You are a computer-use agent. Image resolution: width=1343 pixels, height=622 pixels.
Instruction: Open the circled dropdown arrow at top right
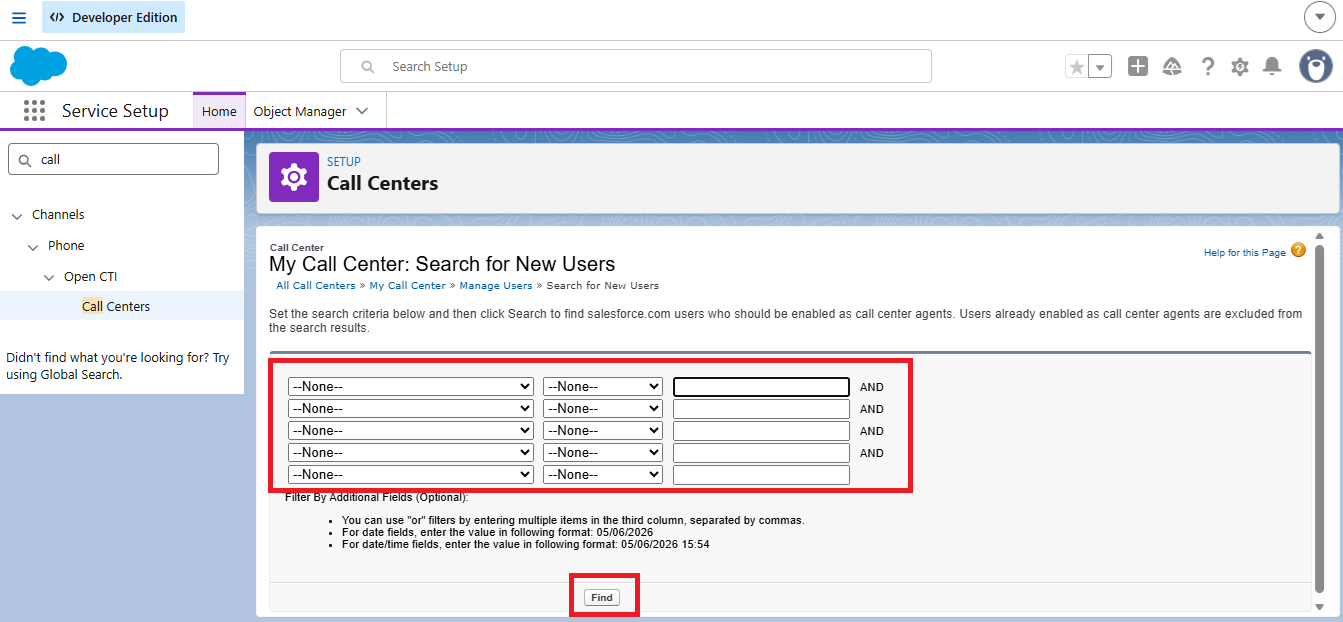[x=1320, y=17]
